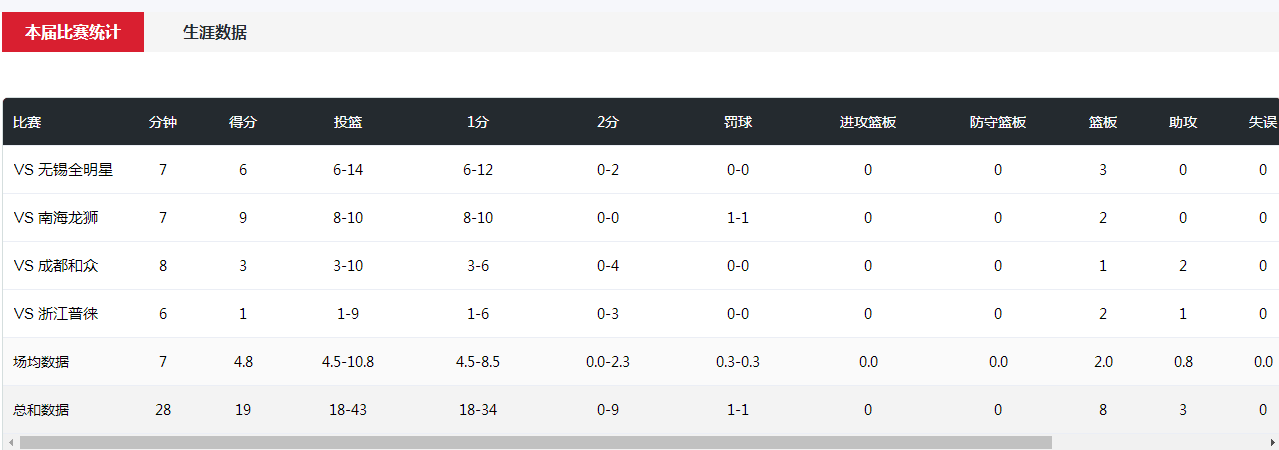Click the 罚球 column header

coord(738,122)
